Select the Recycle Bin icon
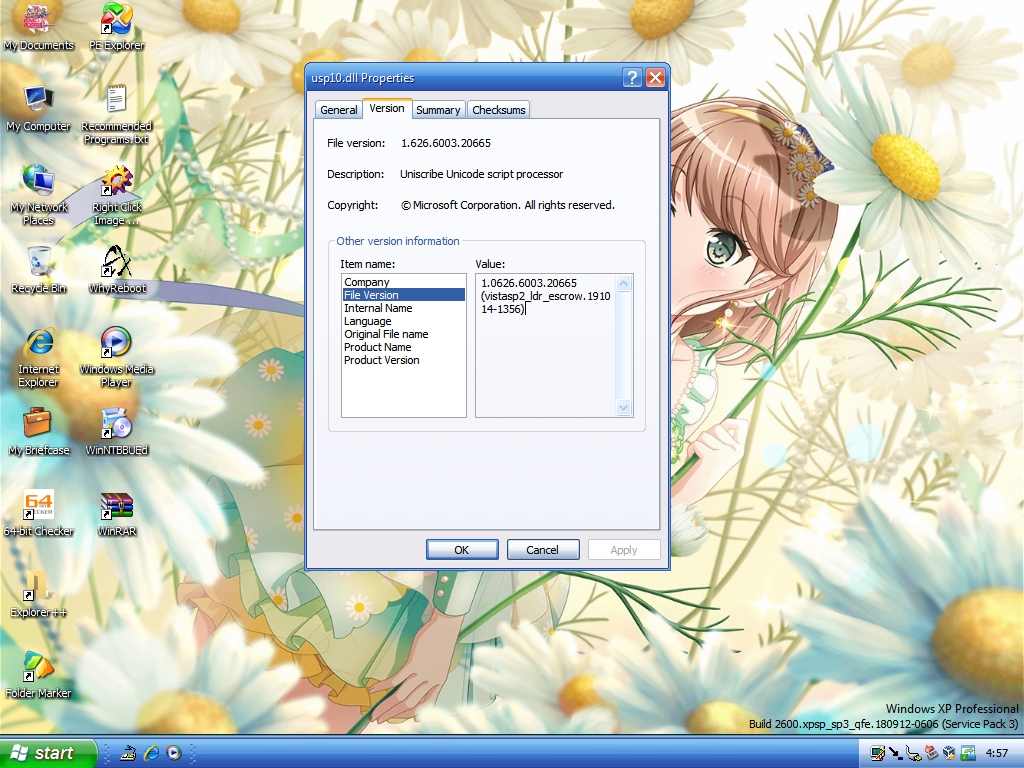 [38, 269]
